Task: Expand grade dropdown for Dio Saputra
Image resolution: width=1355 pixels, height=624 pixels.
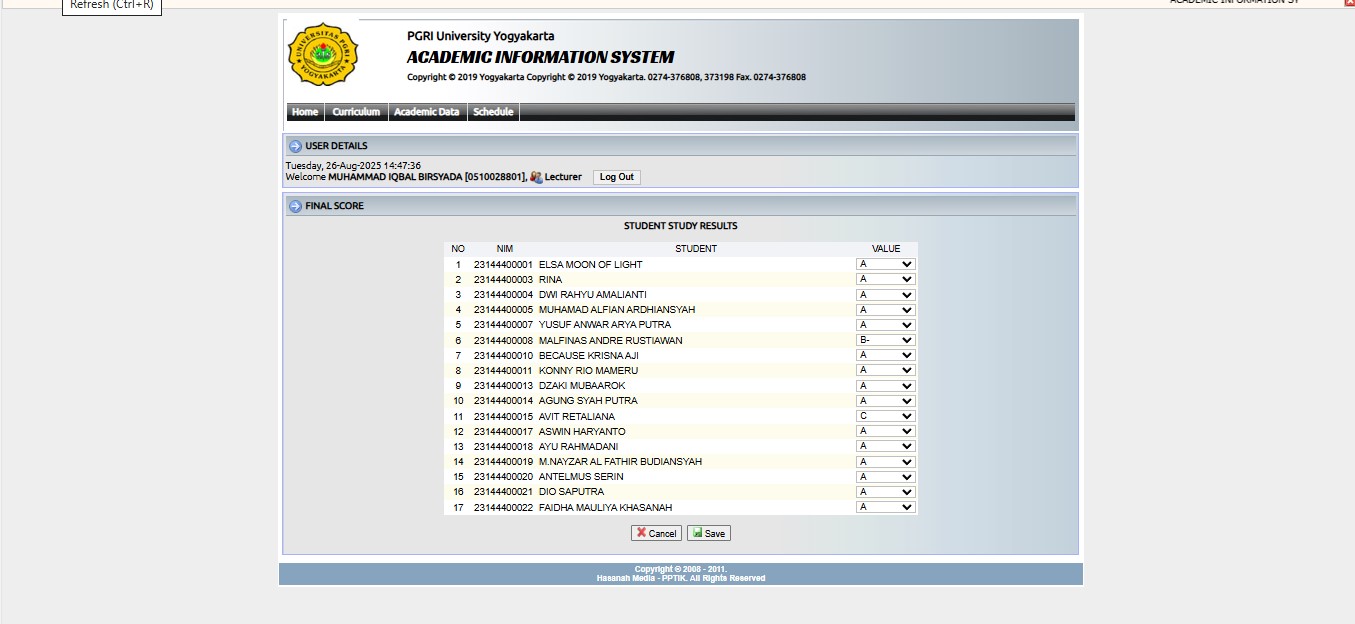Action: 885,492
